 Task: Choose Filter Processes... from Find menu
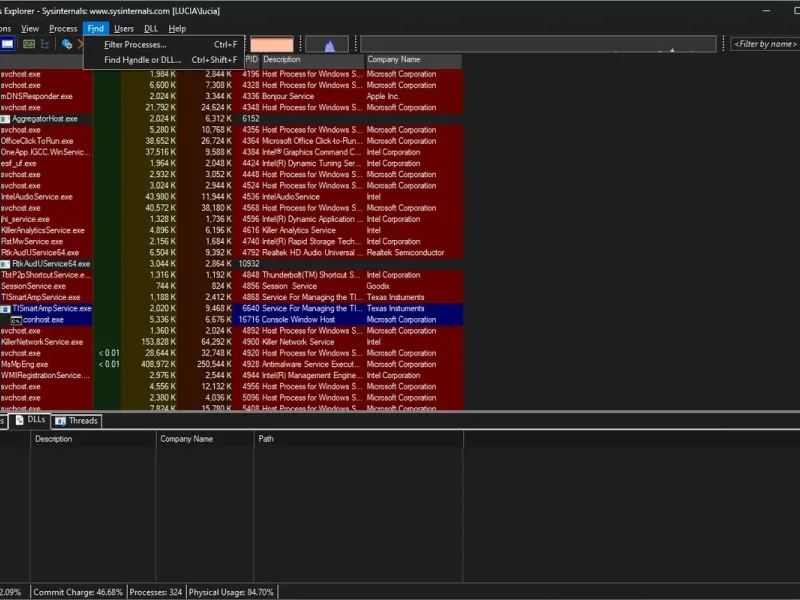click(164, 44)
